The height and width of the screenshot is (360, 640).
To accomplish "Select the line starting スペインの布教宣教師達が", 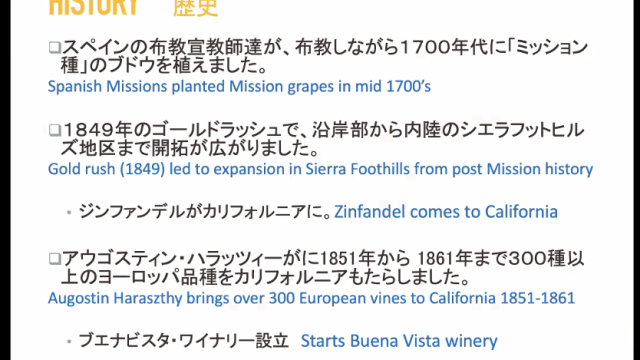I will pos(325,47).
